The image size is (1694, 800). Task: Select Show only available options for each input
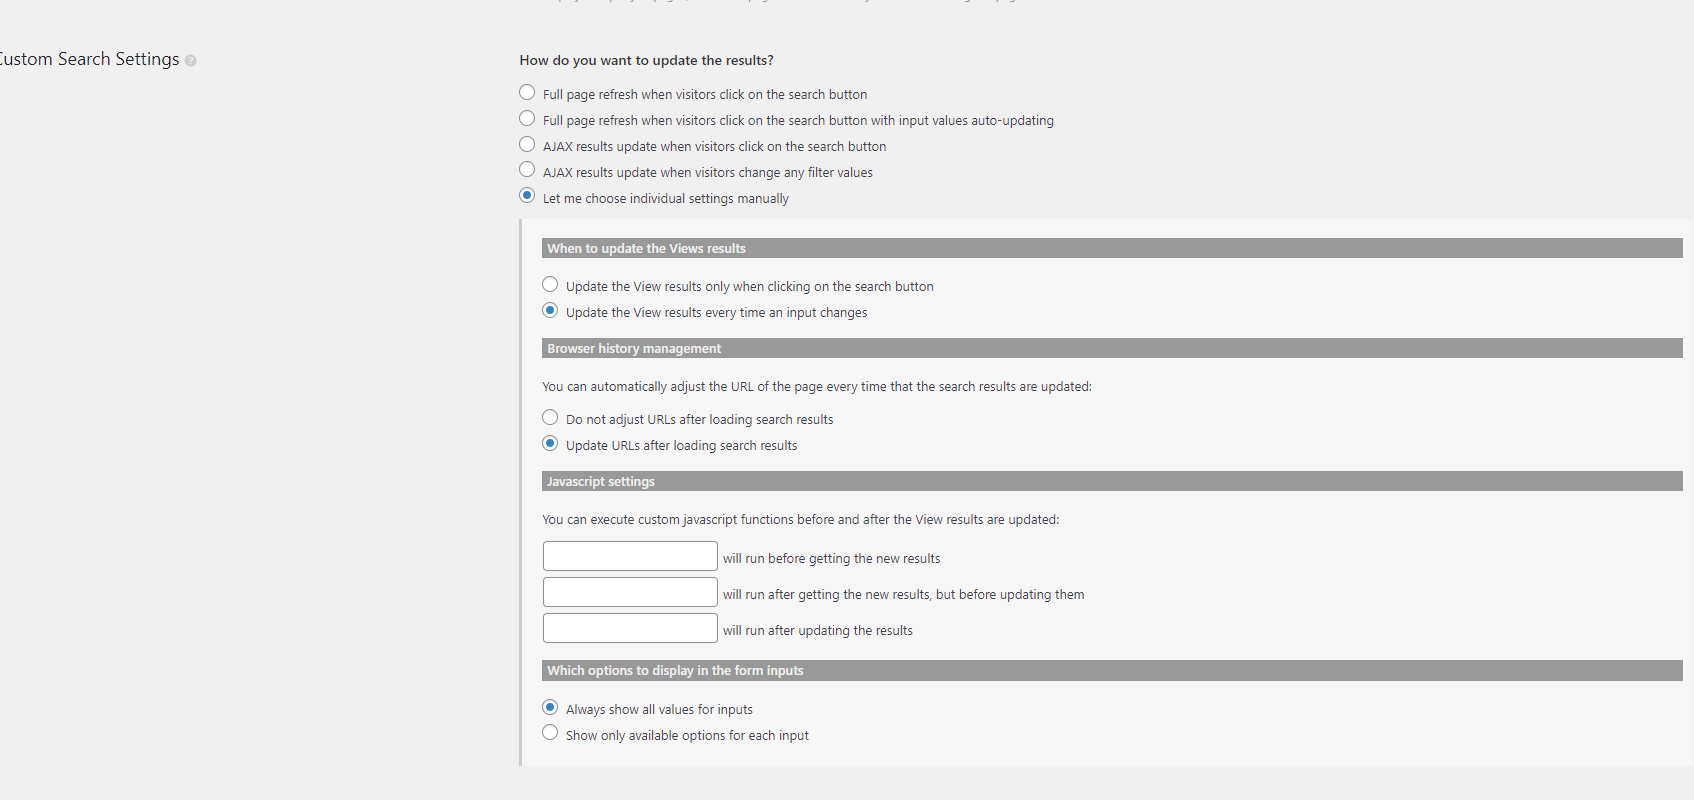(550, 733)
